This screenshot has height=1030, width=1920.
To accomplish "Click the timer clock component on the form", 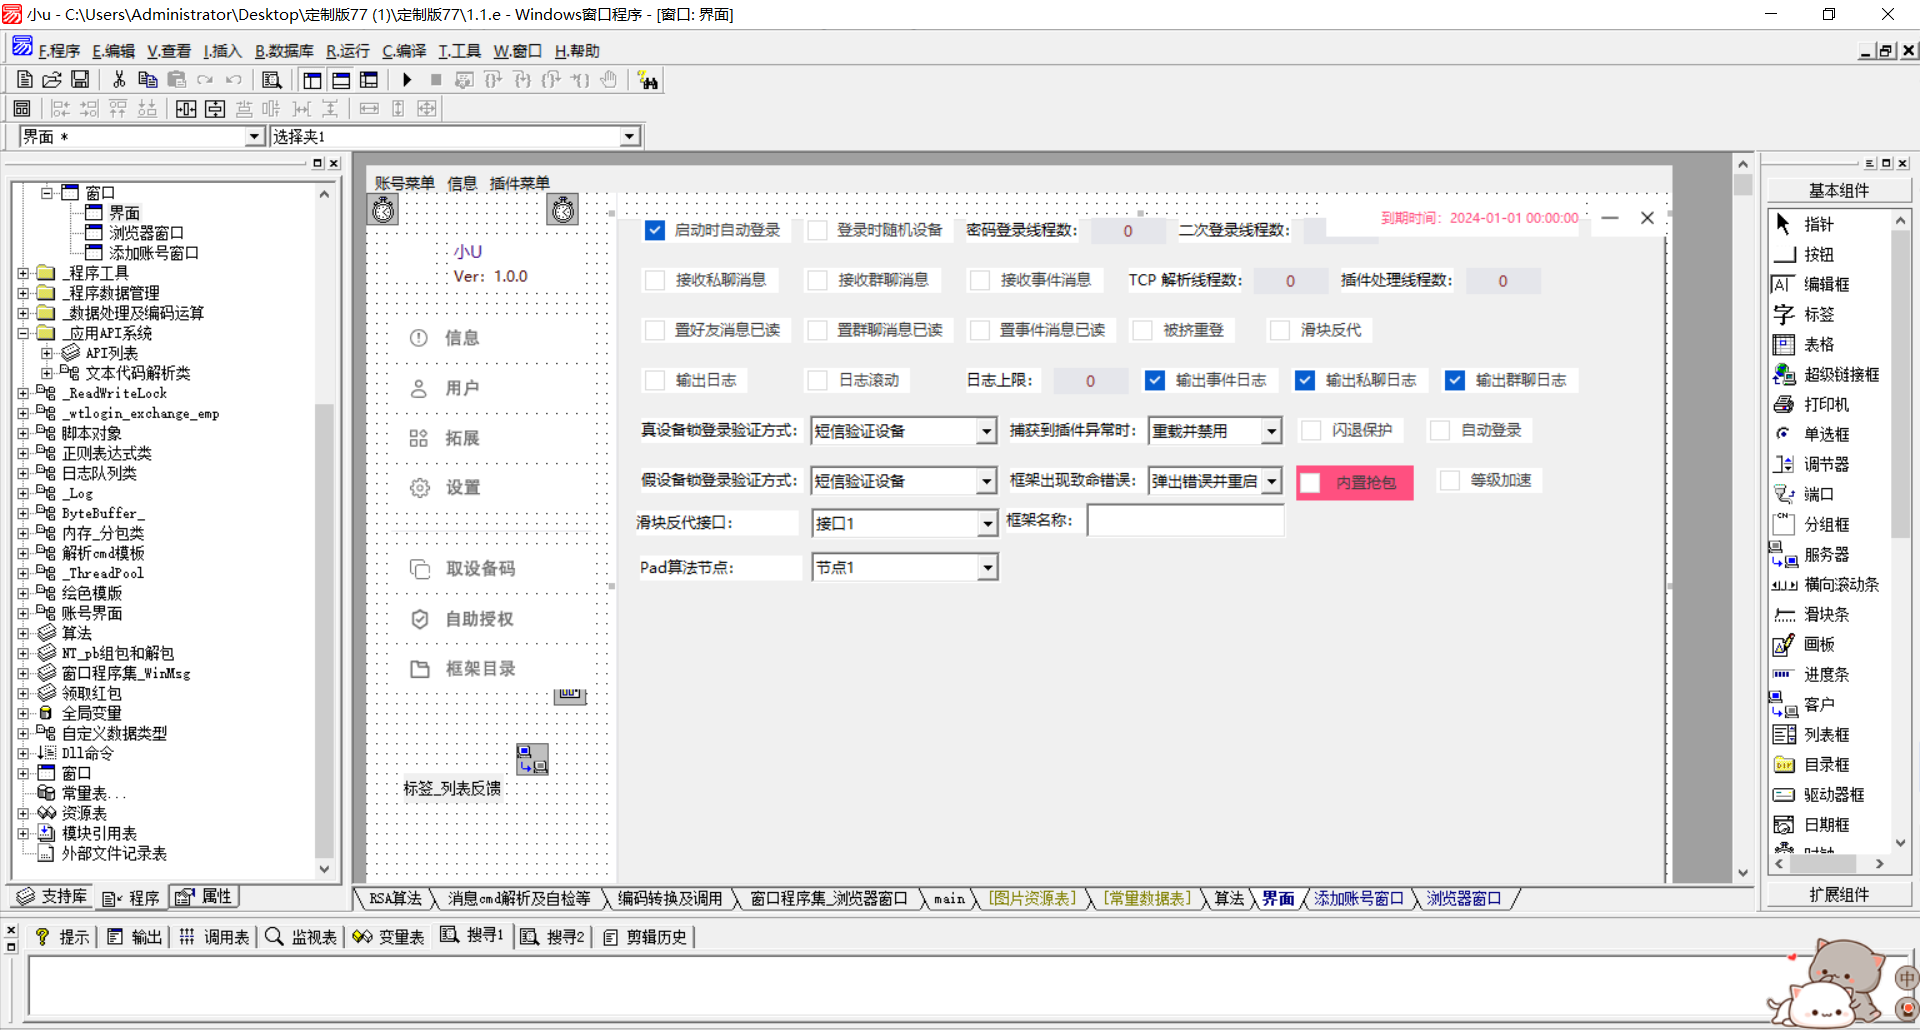I will point(384,210).
